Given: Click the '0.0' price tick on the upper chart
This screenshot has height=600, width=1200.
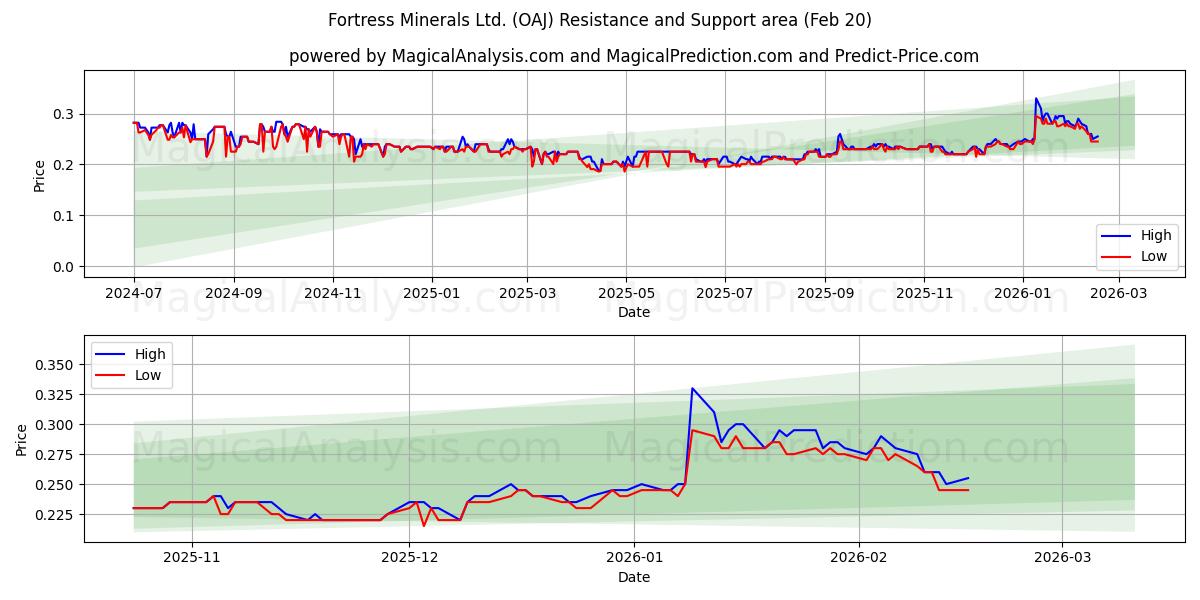Looking at the screenshot, I should click(x=65, y=267).
